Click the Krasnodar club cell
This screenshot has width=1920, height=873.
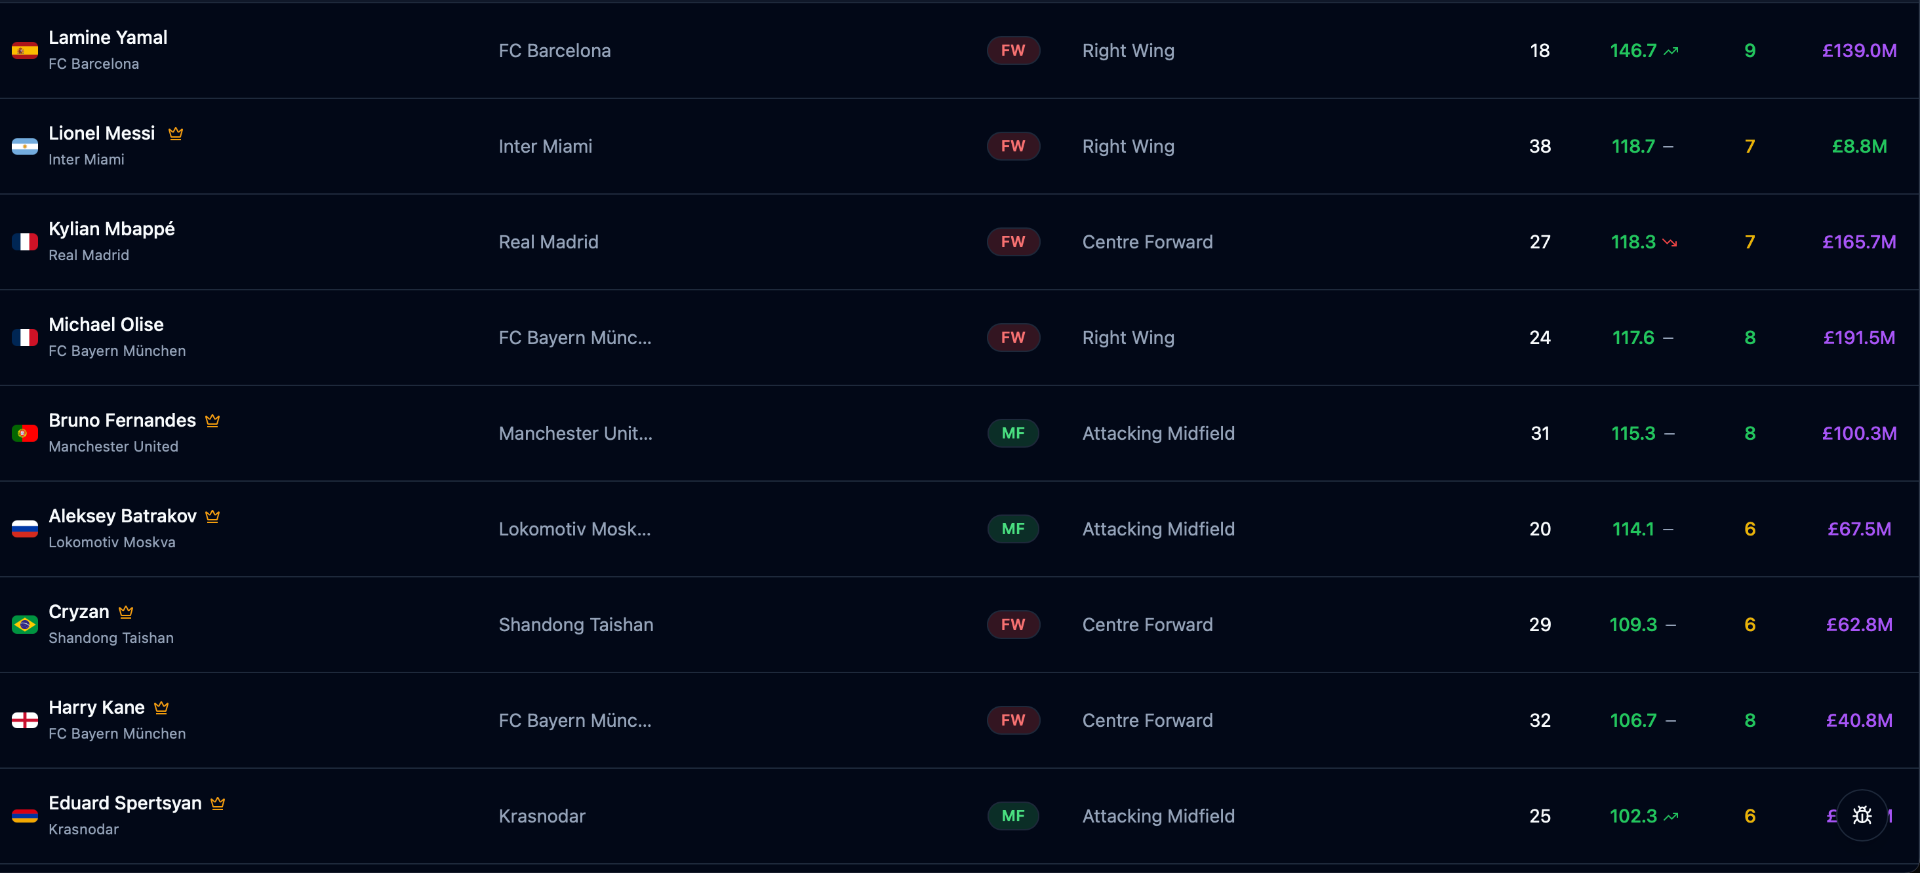[x=542, y=817]
